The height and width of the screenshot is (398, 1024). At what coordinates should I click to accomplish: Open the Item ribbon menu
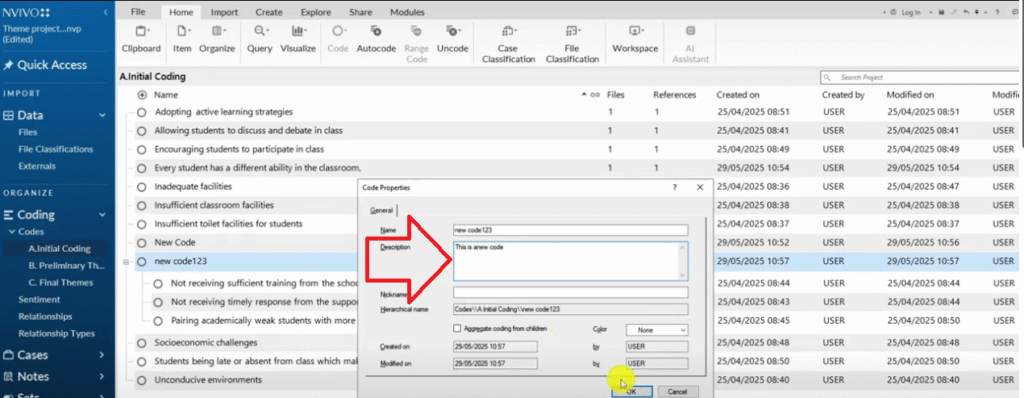182,39
